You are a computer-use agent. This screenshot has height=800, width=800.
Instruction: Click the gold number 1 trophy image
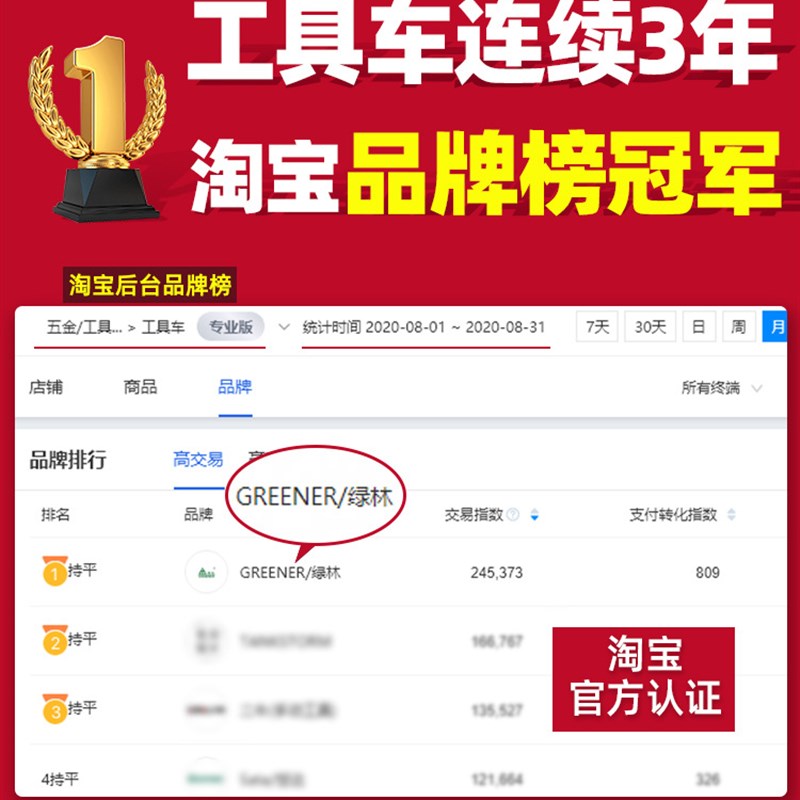point(97,129)
